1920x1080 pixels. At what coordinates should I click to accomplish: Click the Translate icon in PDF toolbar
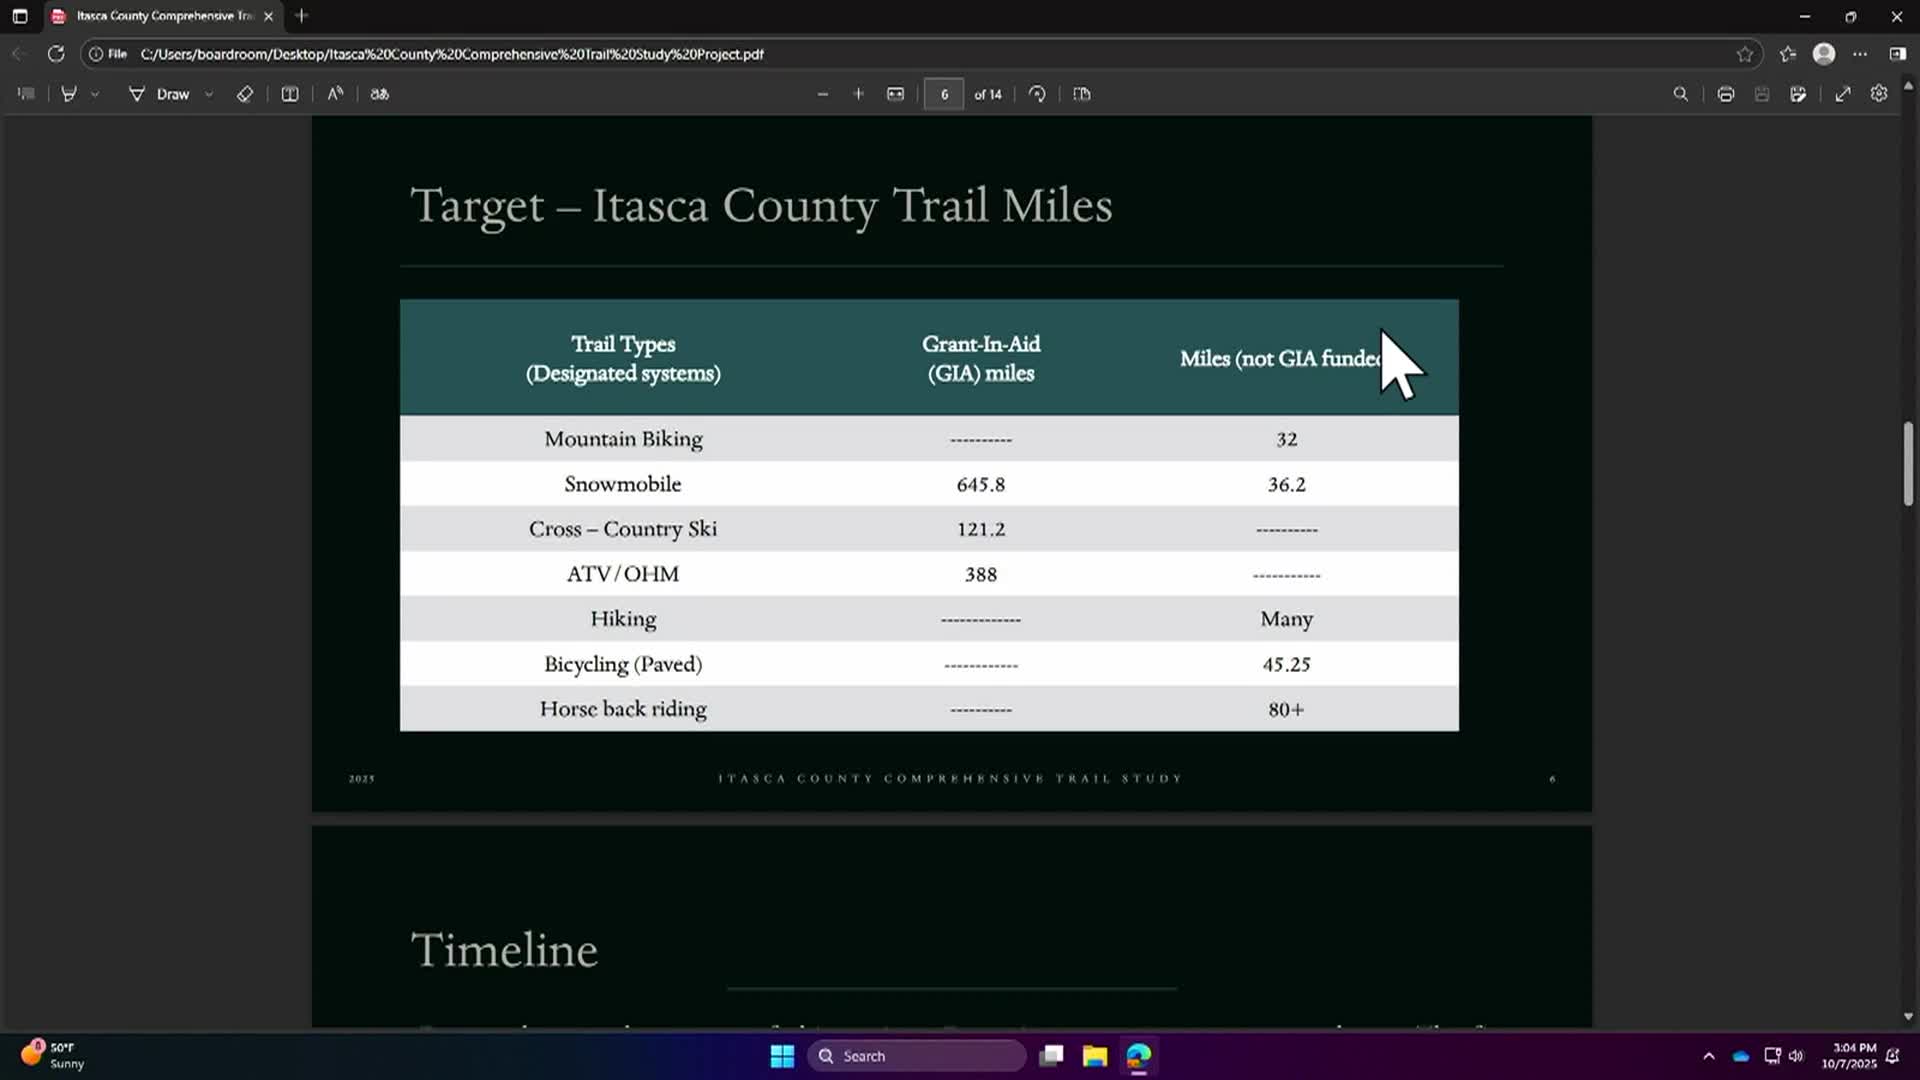(x=380, y=94)
